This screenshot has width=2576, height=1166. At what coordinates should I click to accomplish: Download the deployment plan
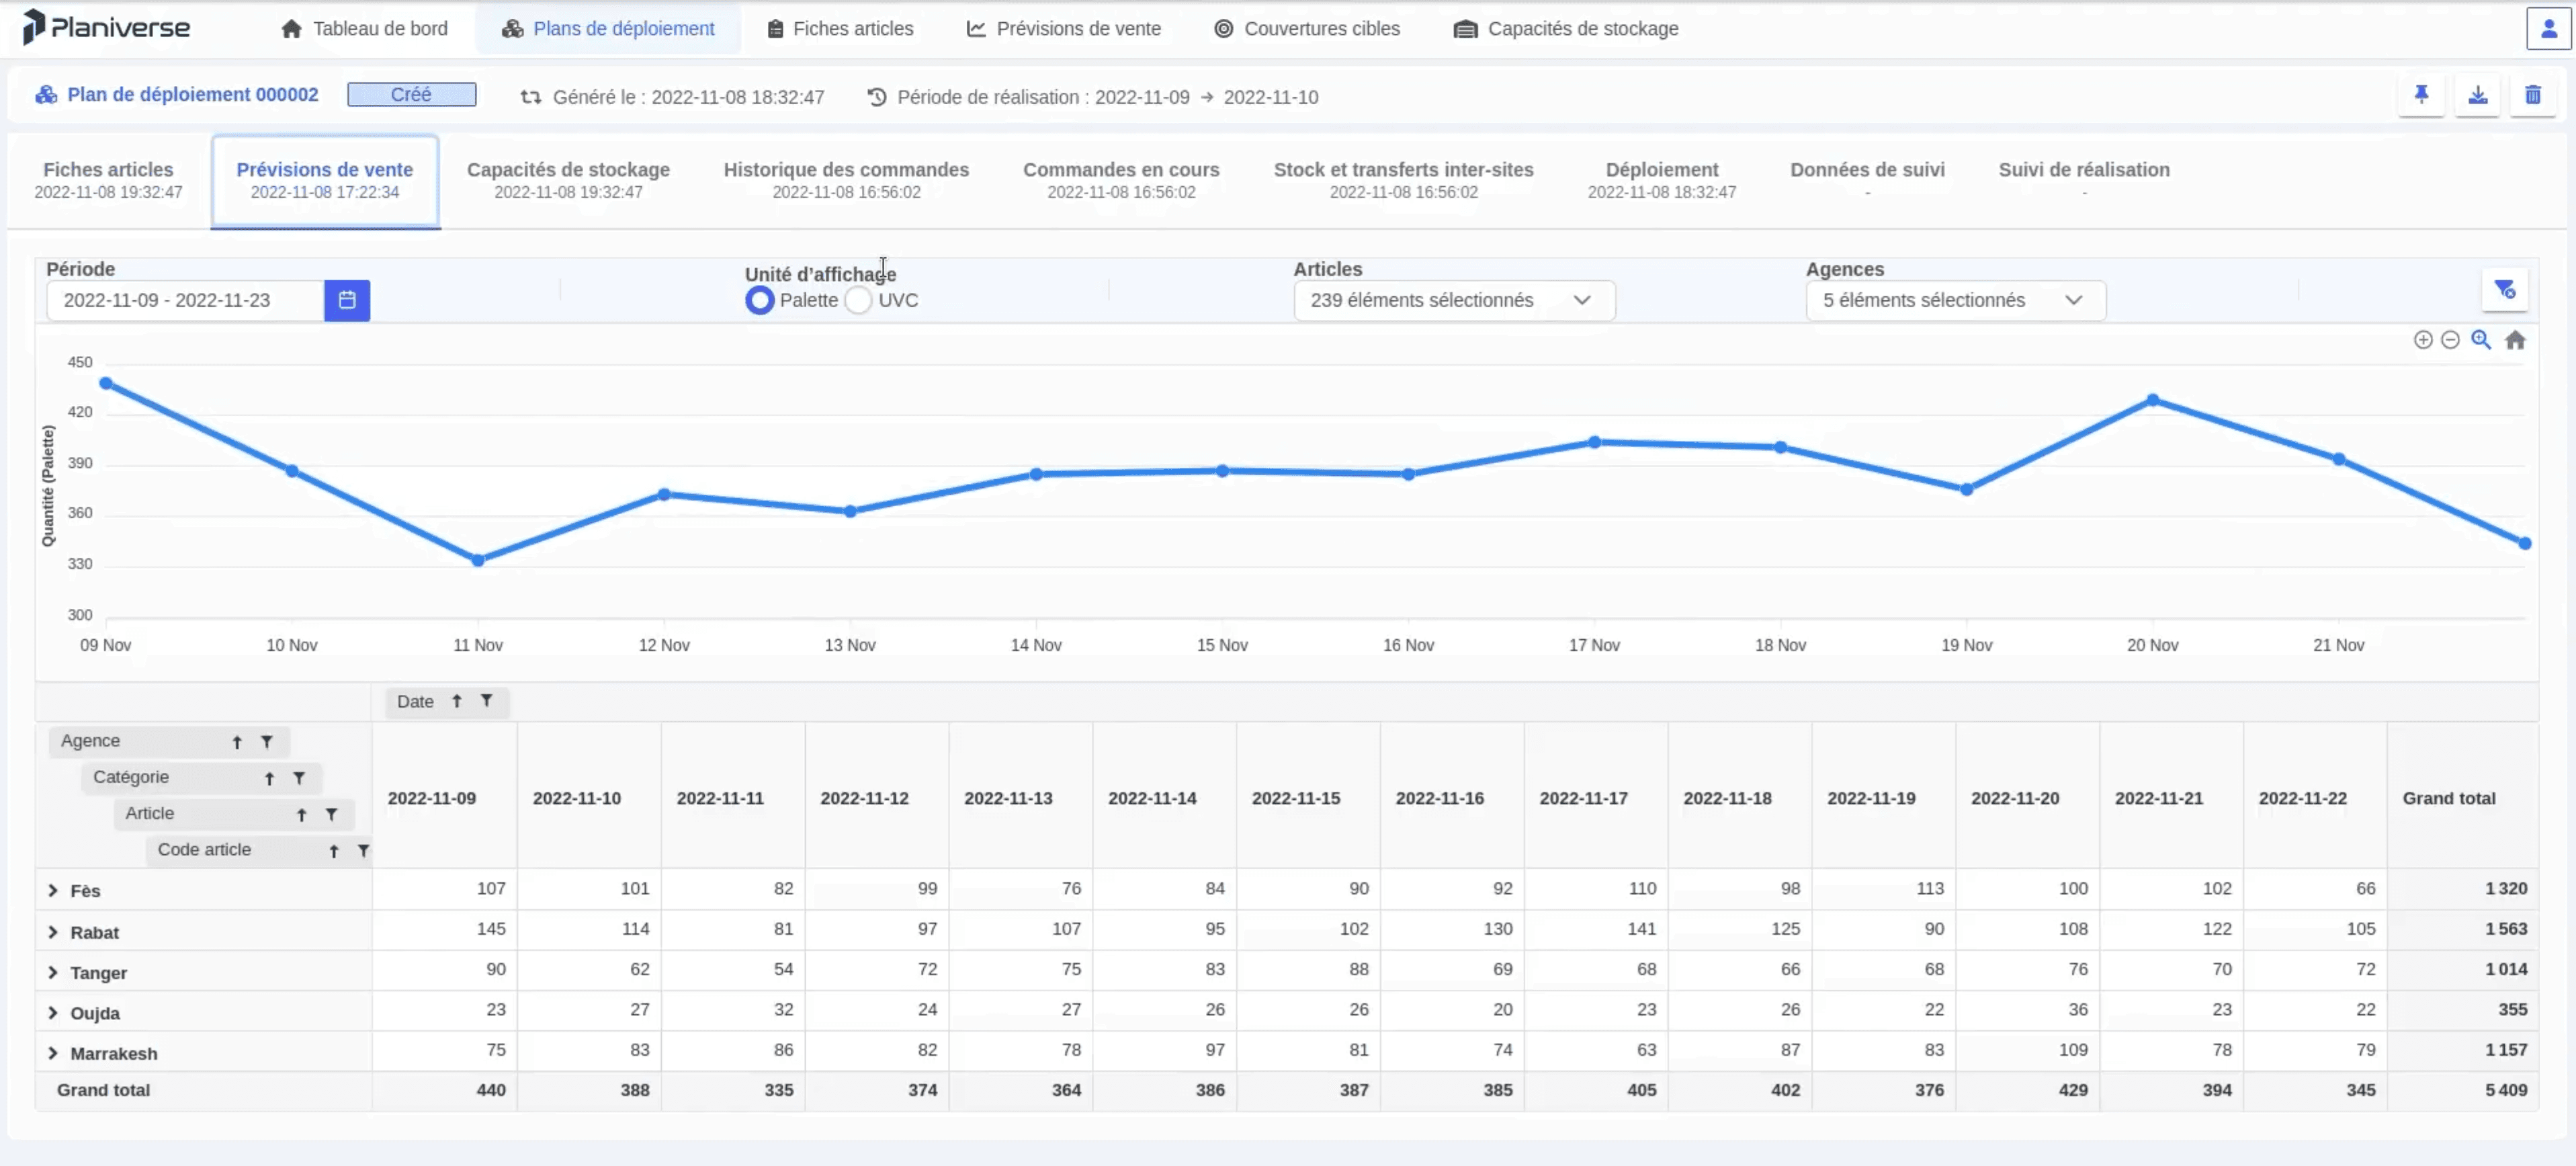[x=2478, y=95]
